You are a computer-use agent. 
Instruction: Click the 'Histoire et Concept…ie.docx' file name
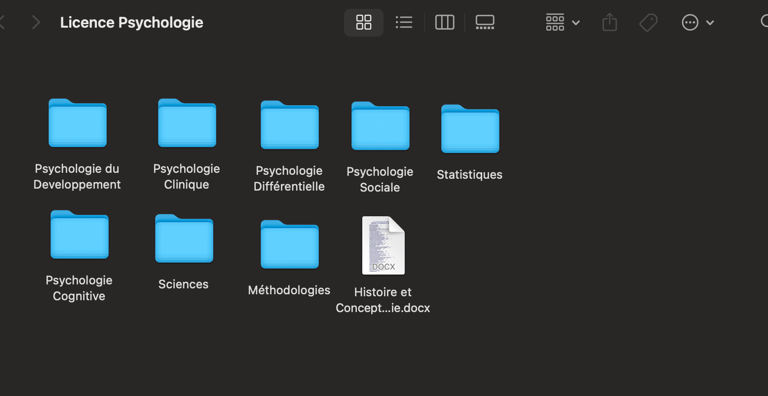pyautogui.click(x=383, y=300)
